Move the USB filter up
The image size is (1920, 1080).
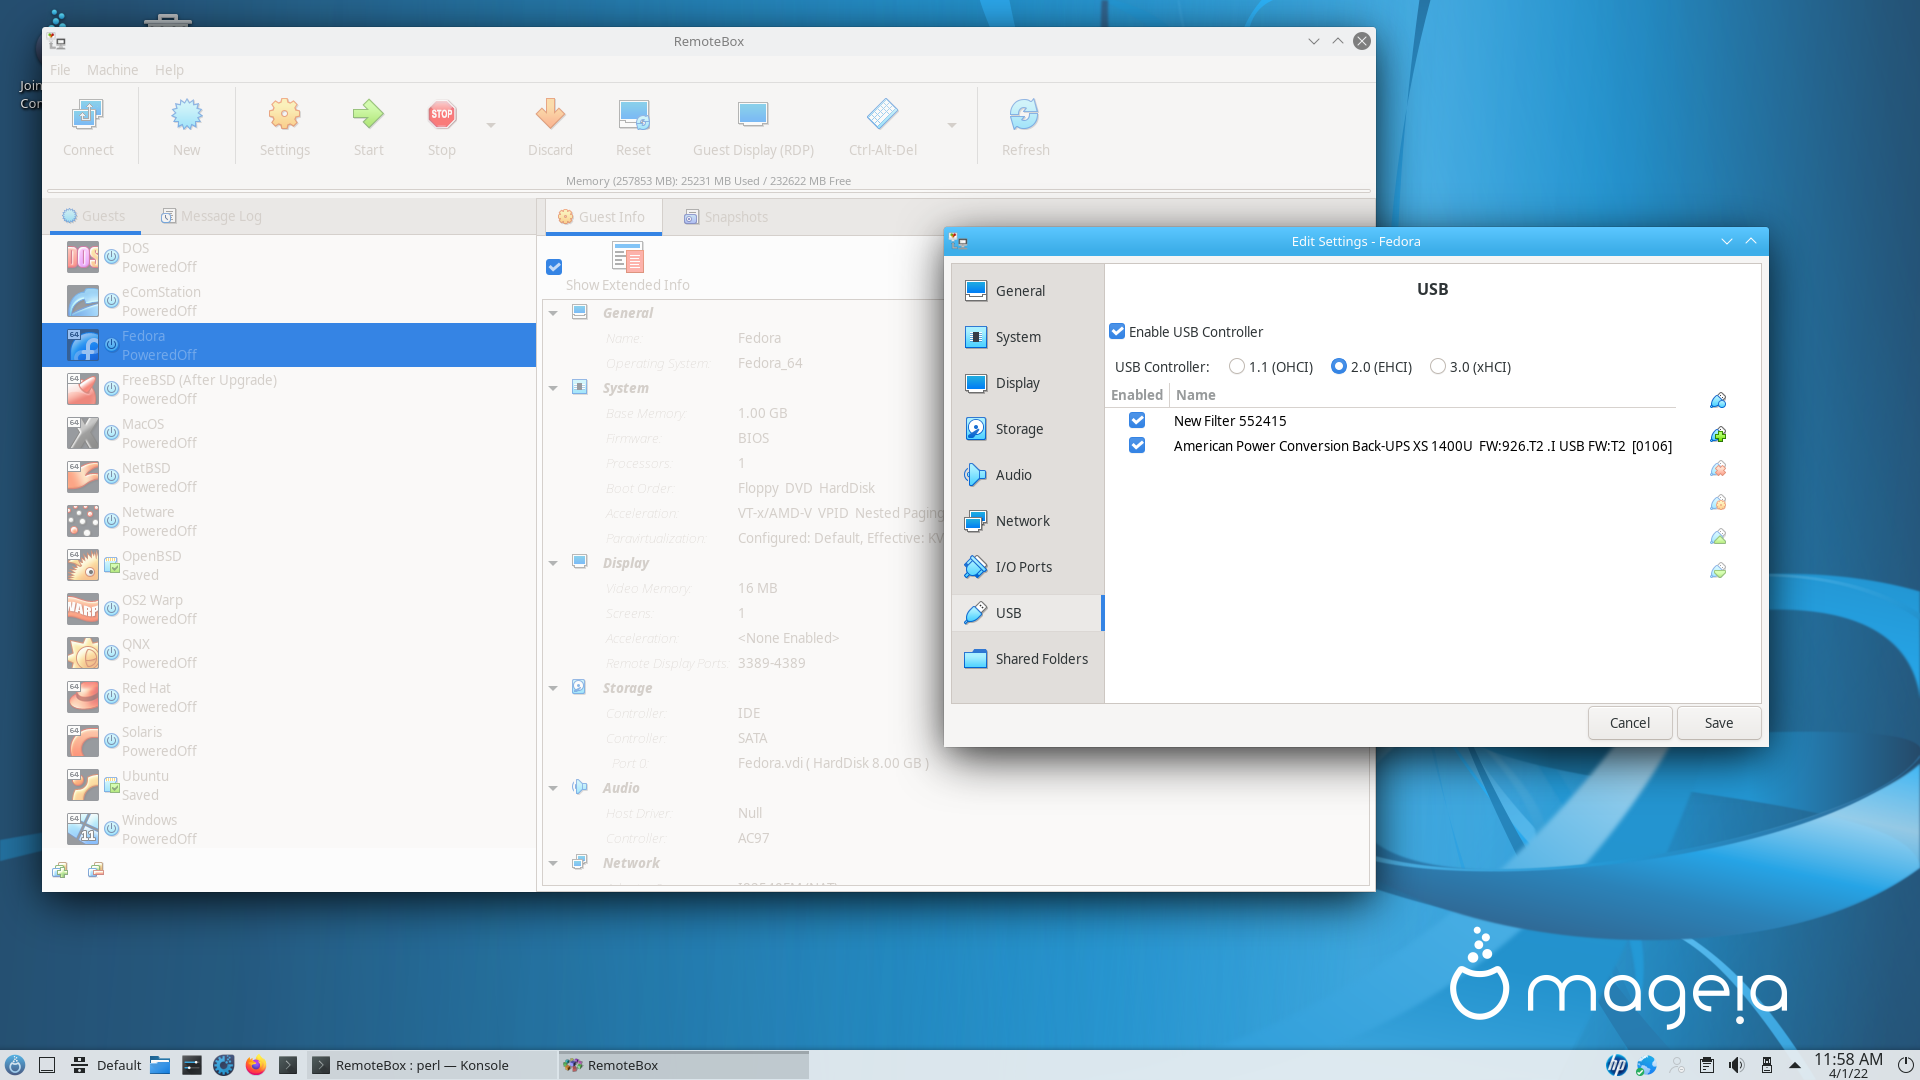tap(1718, 537)
